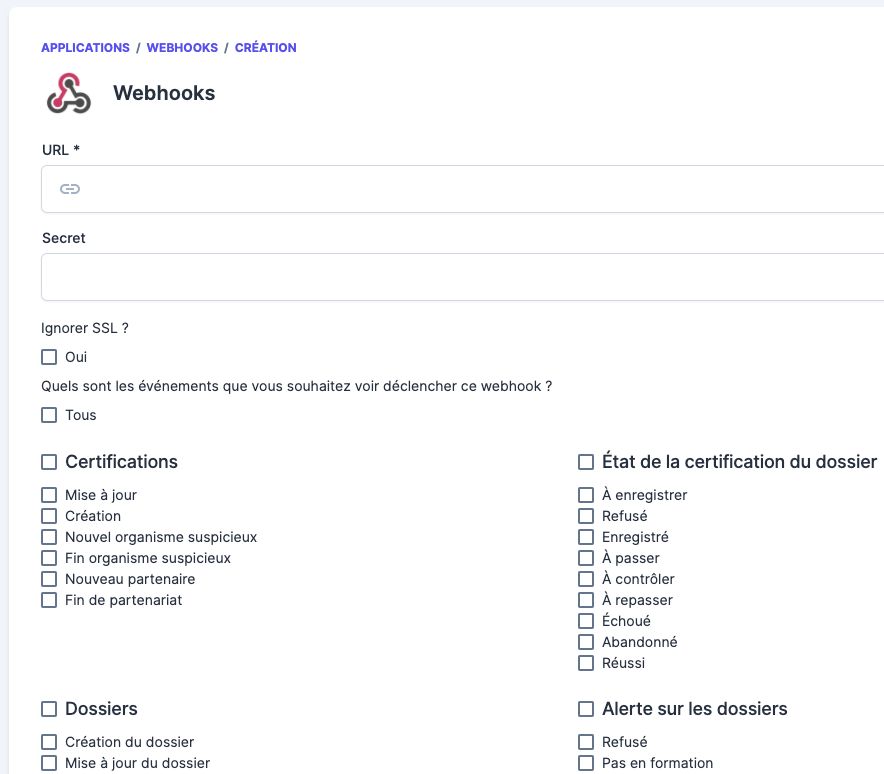
Task: Check the 'Échoué' state option
Action: (x=586, y=621)
